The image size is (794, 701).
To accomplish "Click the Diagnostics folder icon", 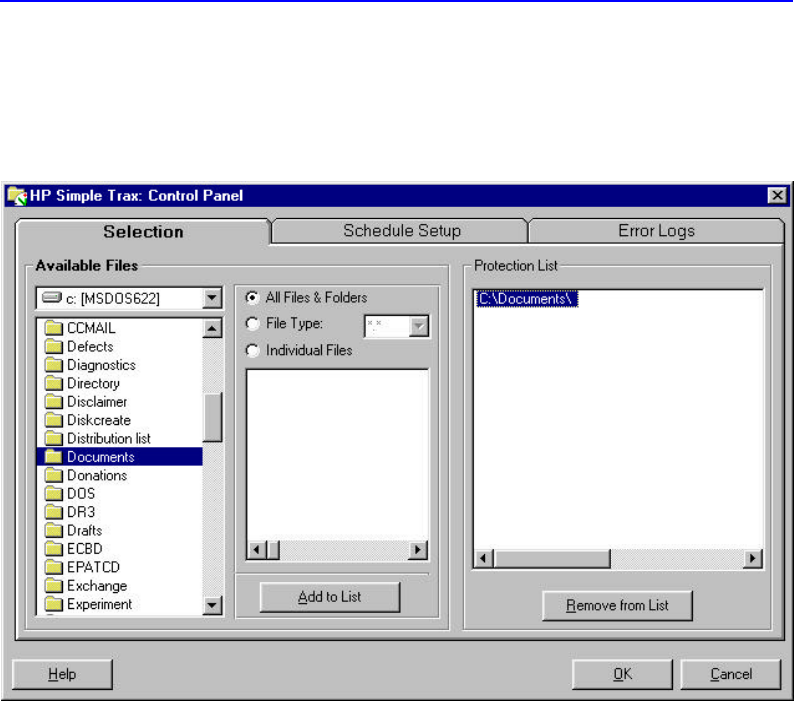I will pyautogui.click(x=52, y=365).
